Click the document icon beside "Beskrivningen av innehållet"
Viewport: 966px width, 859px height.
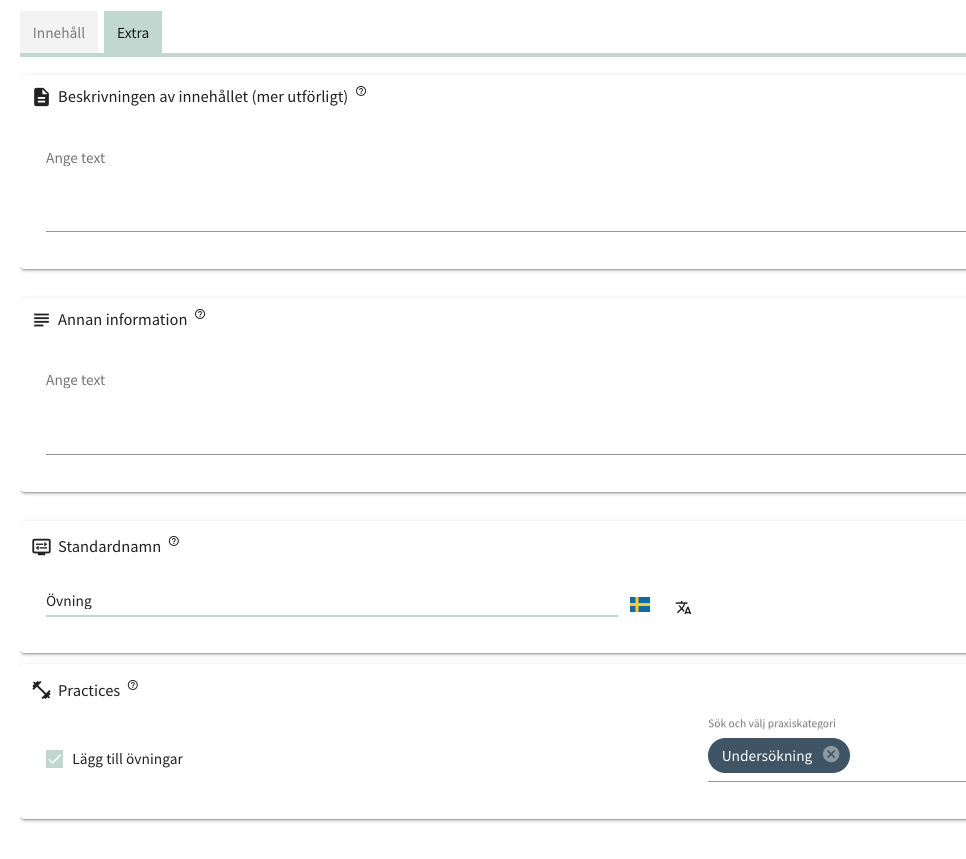tap(40, 97)
